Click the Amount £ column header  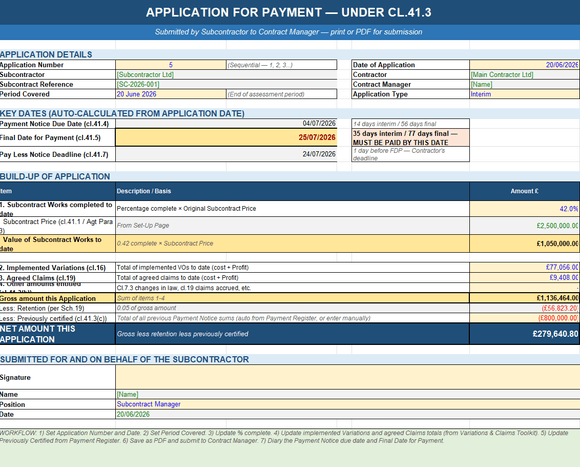click(x=525, y=191)
